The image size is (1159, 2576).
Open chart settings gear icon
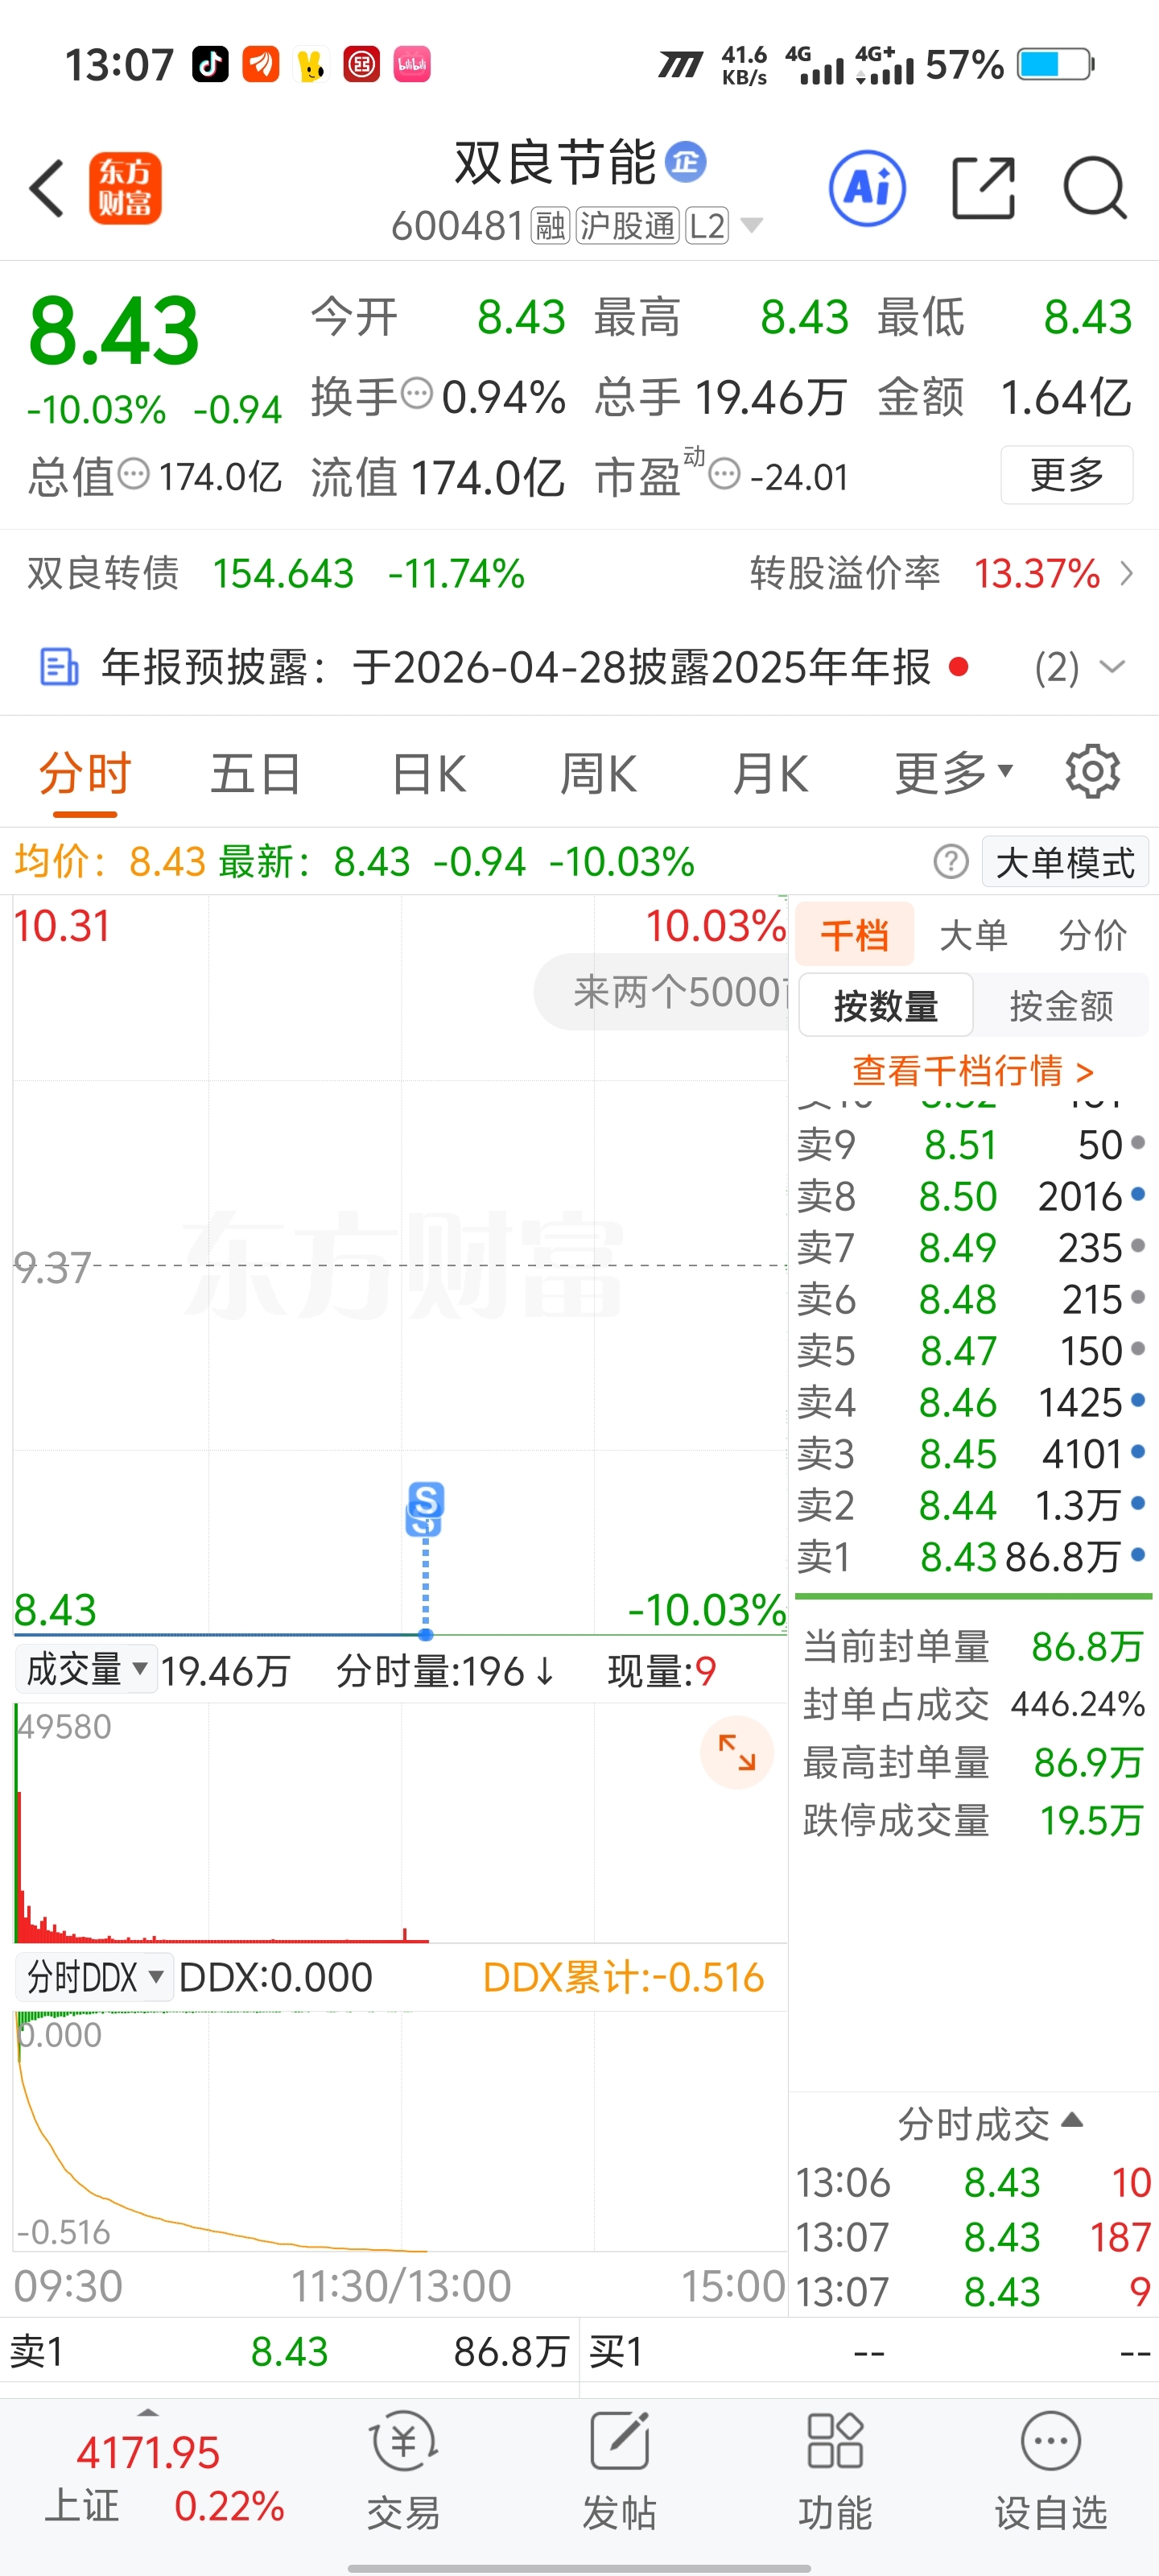[x=1092, y=771]
